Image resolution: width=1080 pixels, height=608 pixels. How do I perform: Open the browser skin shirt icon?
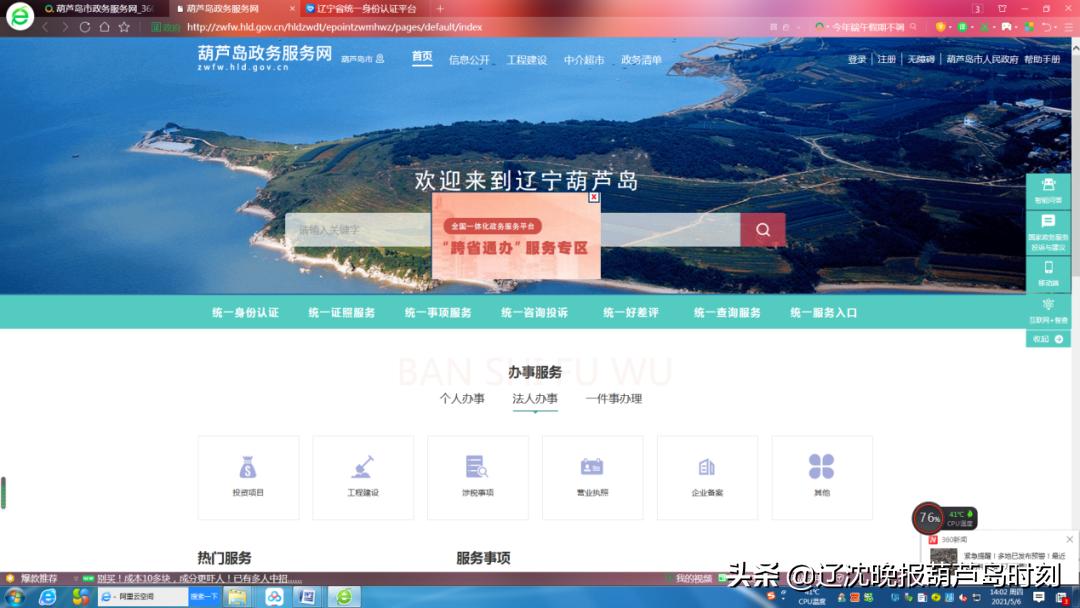point(1002,9)
